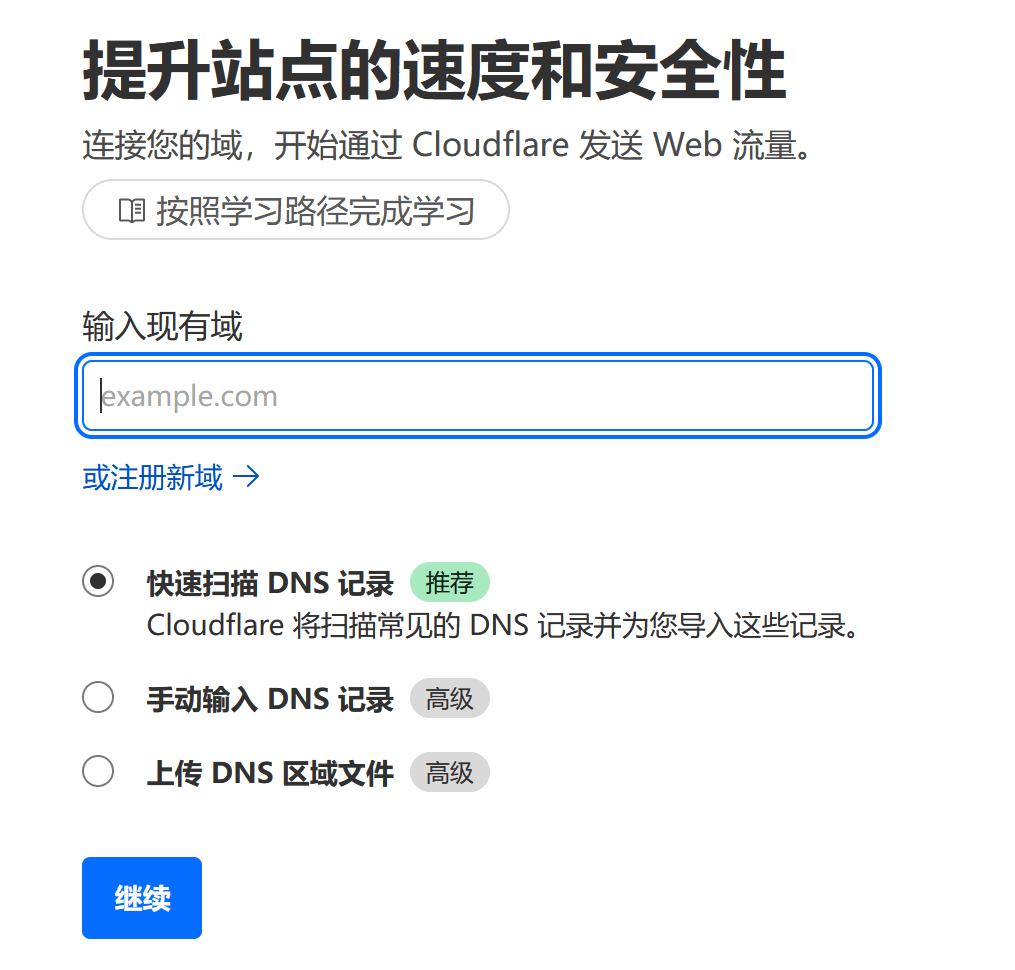Click the arrow icon beside 或注册新域

[246, 477]
